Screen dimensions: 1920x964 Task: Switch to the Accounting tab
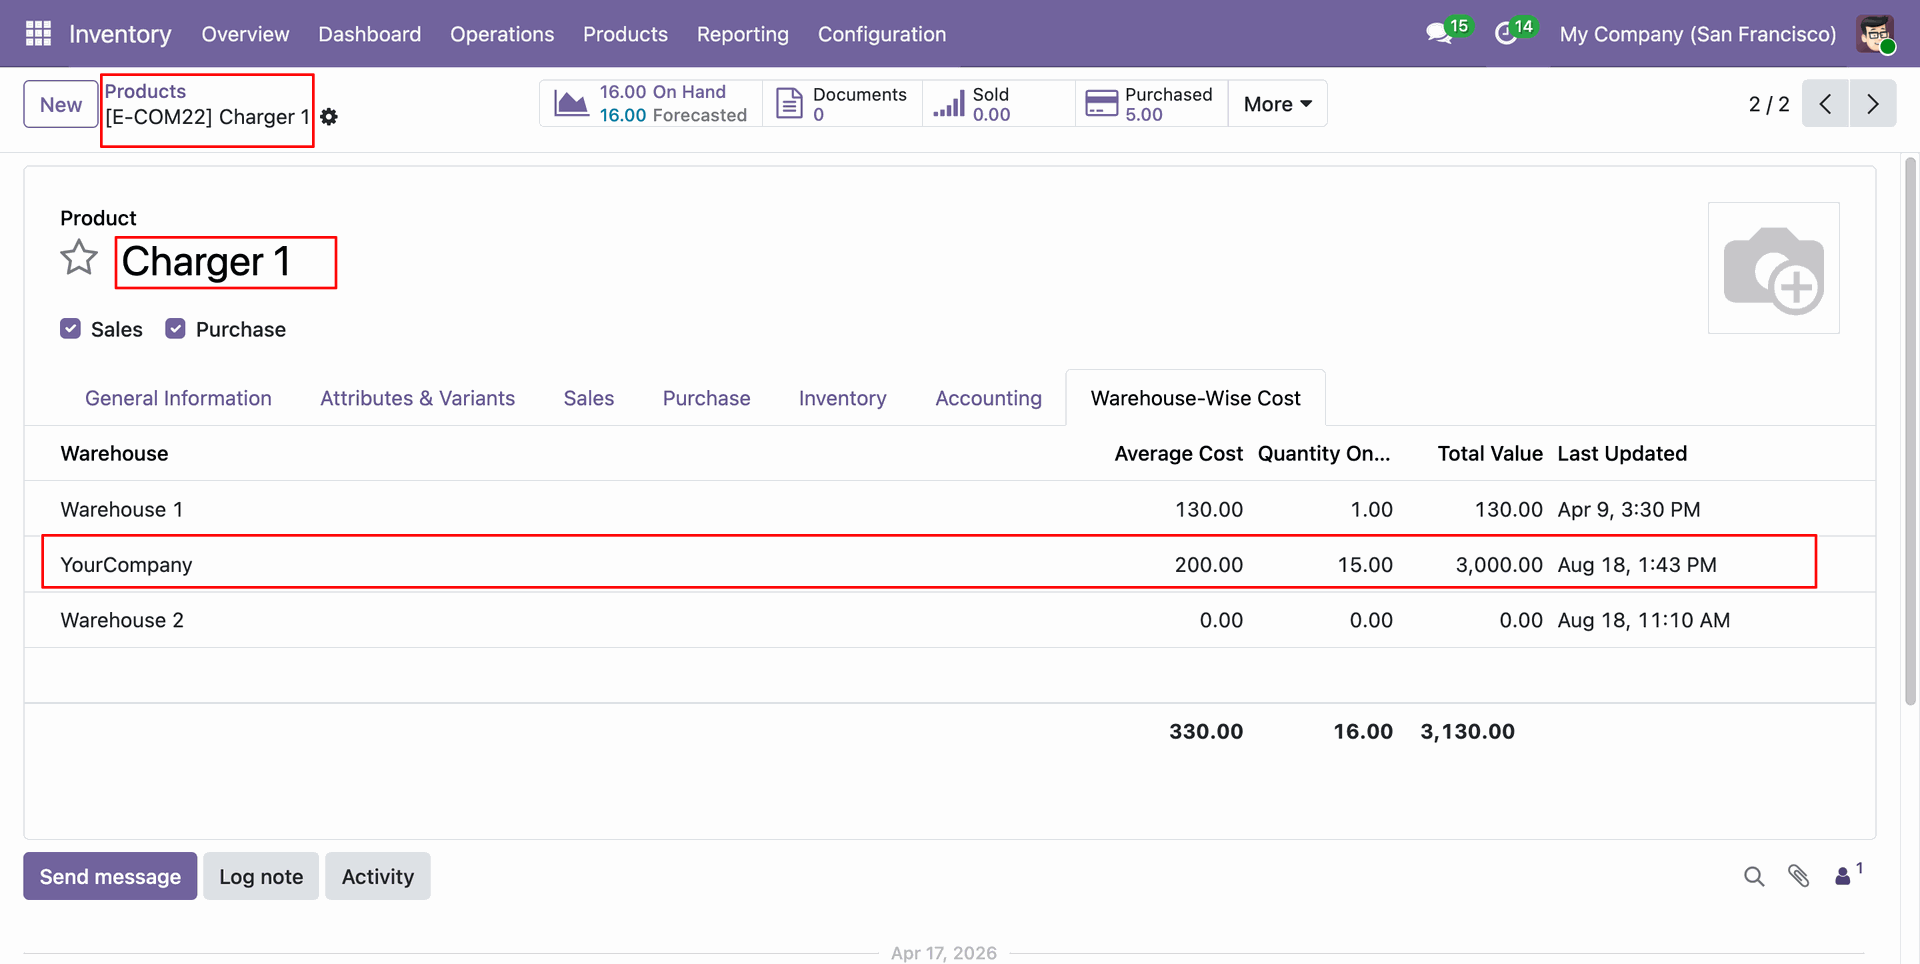(988, 398)
